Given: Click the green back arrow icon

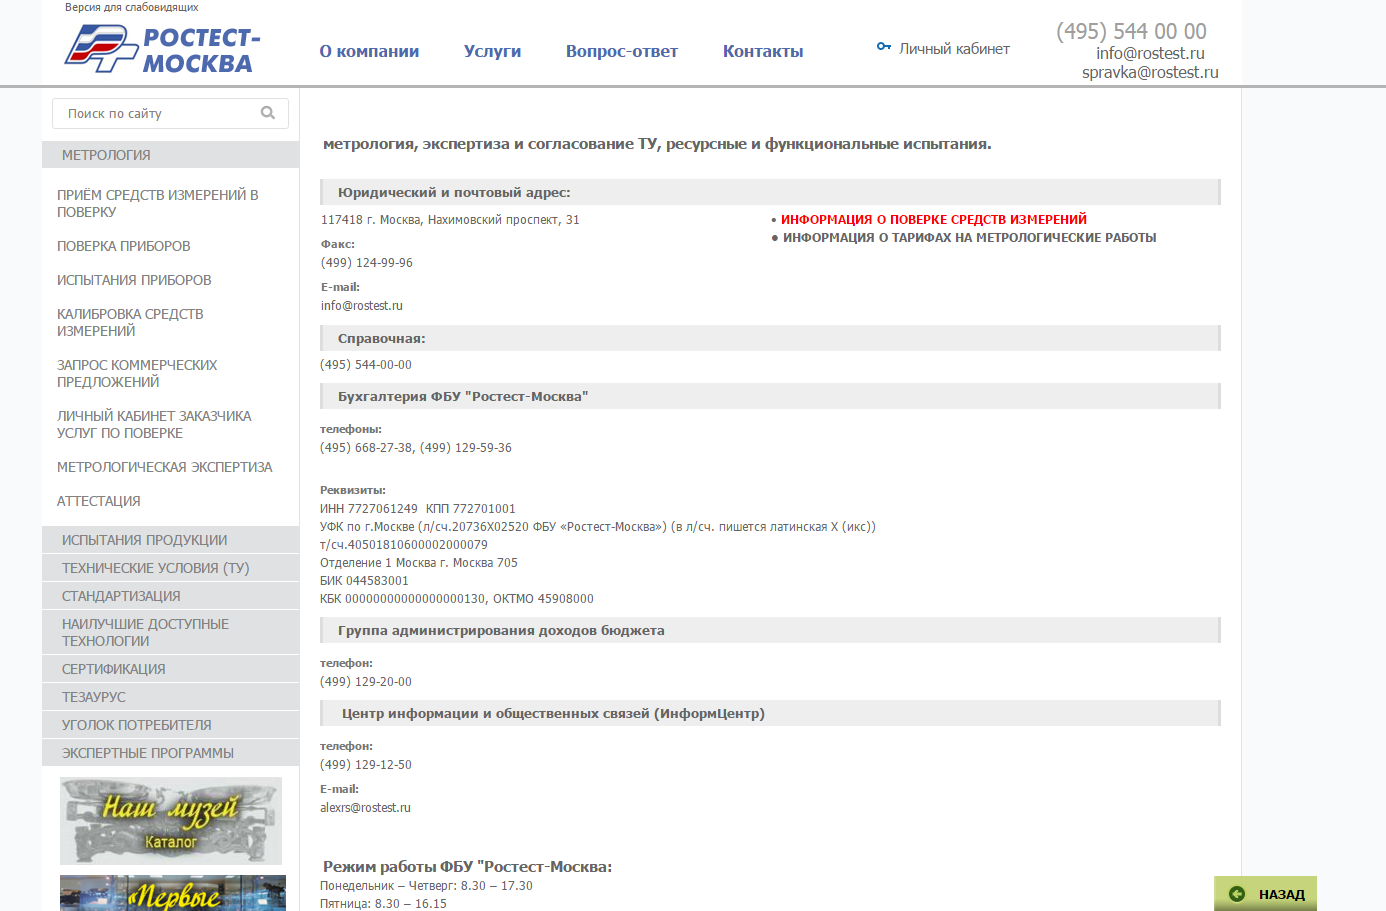Looking at the screenshot, I should [1237, 894].
